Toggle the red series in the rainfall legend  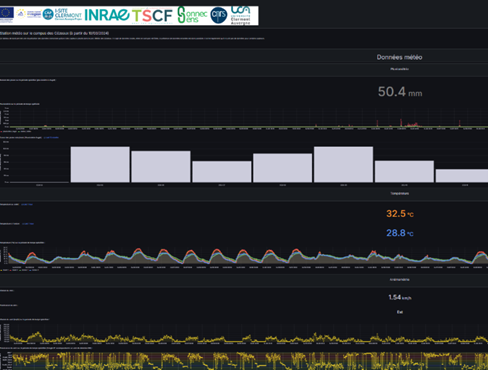click(9, 131)
